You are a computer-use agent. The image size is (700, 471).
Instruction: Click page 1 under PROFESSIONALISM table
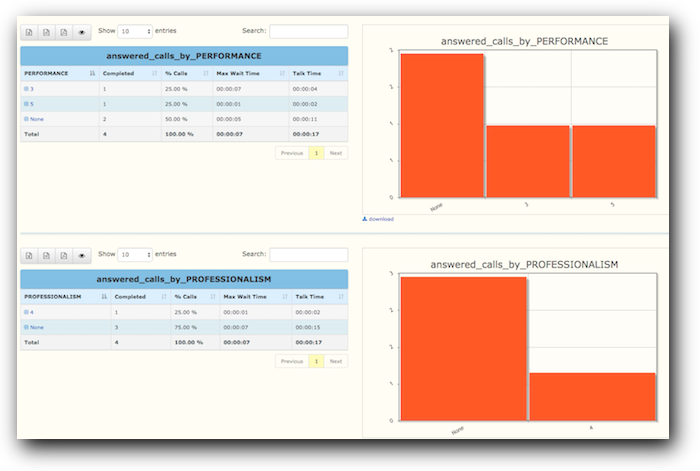pyautogui.click(x=317, y=361)
